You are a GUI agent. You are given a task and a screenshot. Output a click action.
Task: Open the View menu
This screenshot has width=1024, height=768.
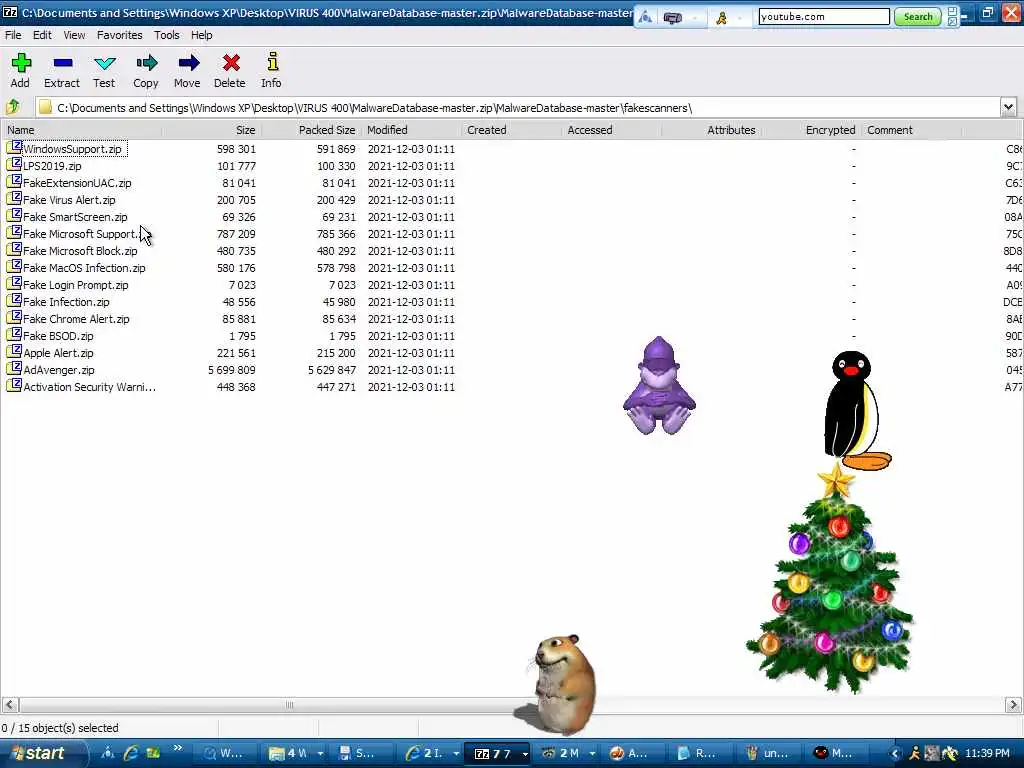[x=74, y=35]
